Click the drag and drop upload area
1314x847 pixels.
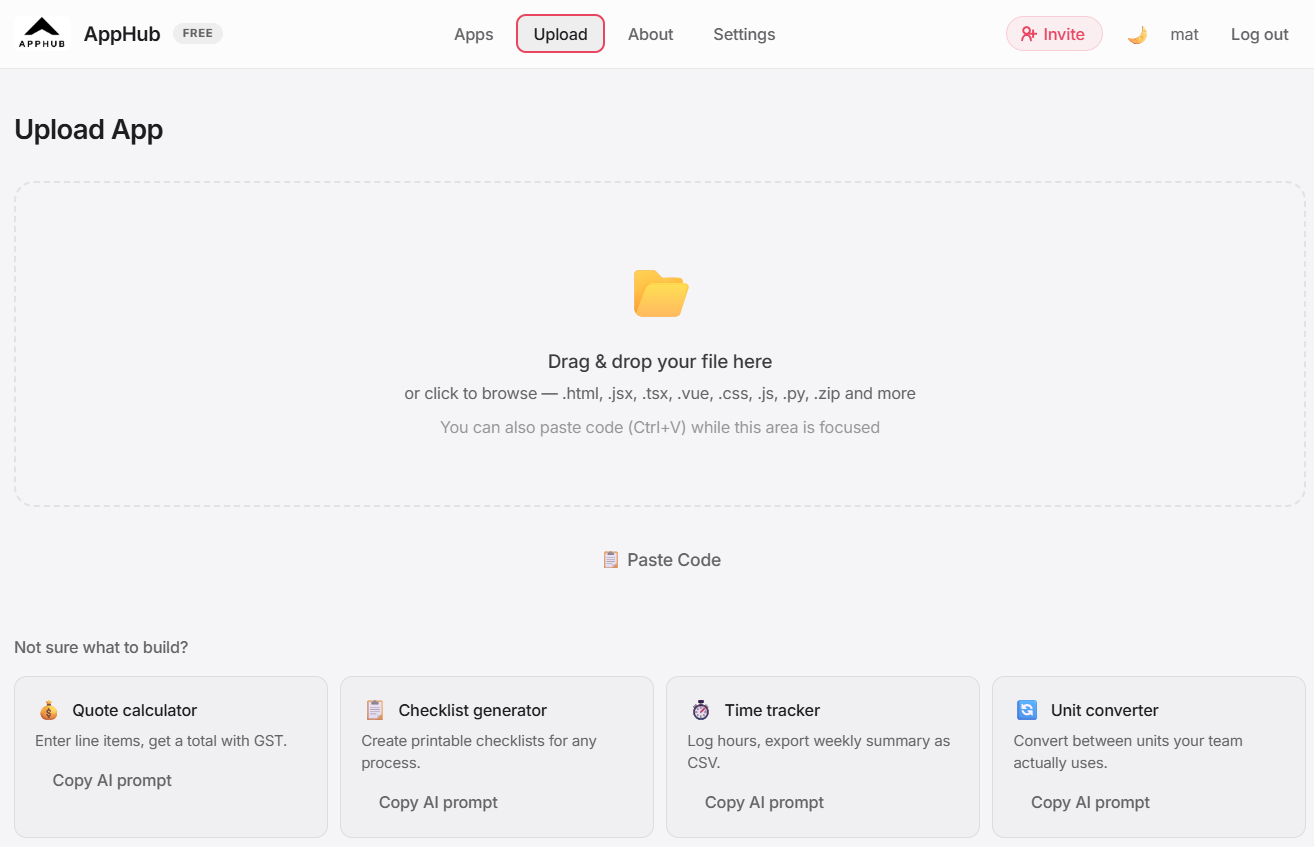660,345
